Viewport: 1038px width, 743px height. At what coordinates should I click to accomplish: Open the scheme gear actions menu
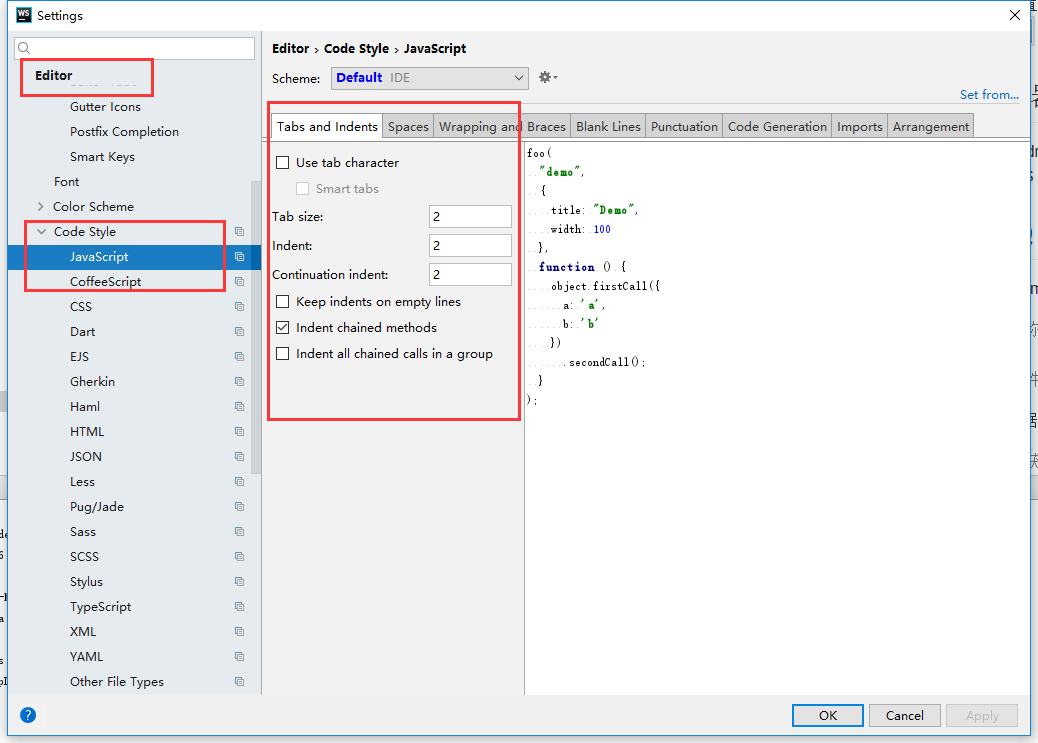pyautogui.click(x=547, y=77)
